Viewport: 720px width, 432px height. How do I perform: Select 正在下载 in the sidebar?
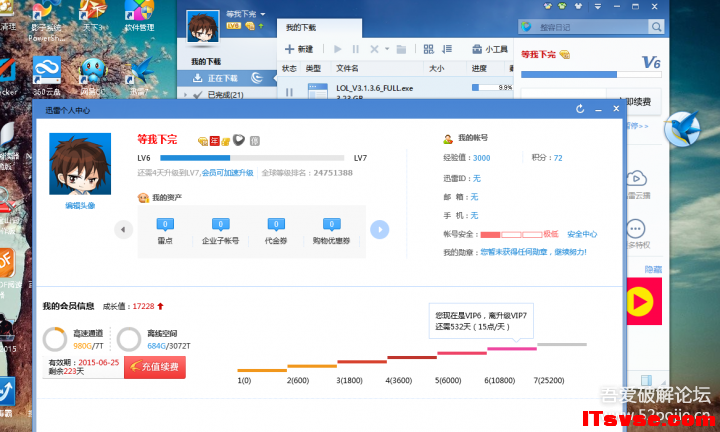point(226,78)
